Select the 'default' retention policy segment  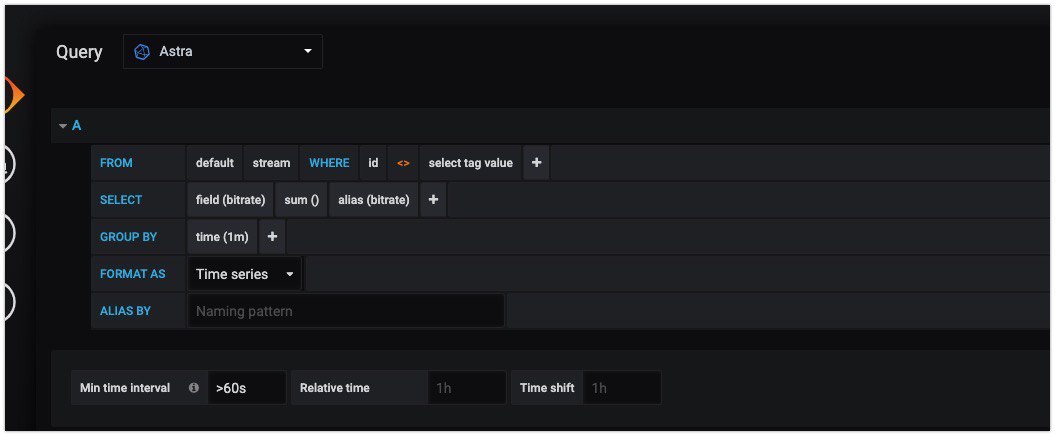(x=215, y=163)
